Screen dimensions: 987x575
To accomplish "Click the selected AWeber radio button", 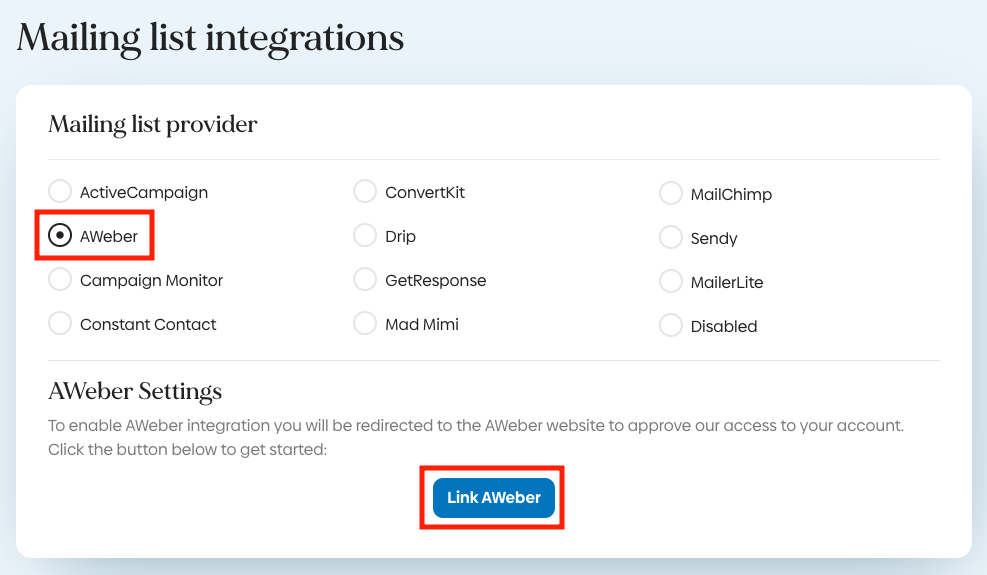I will point(61,236).
